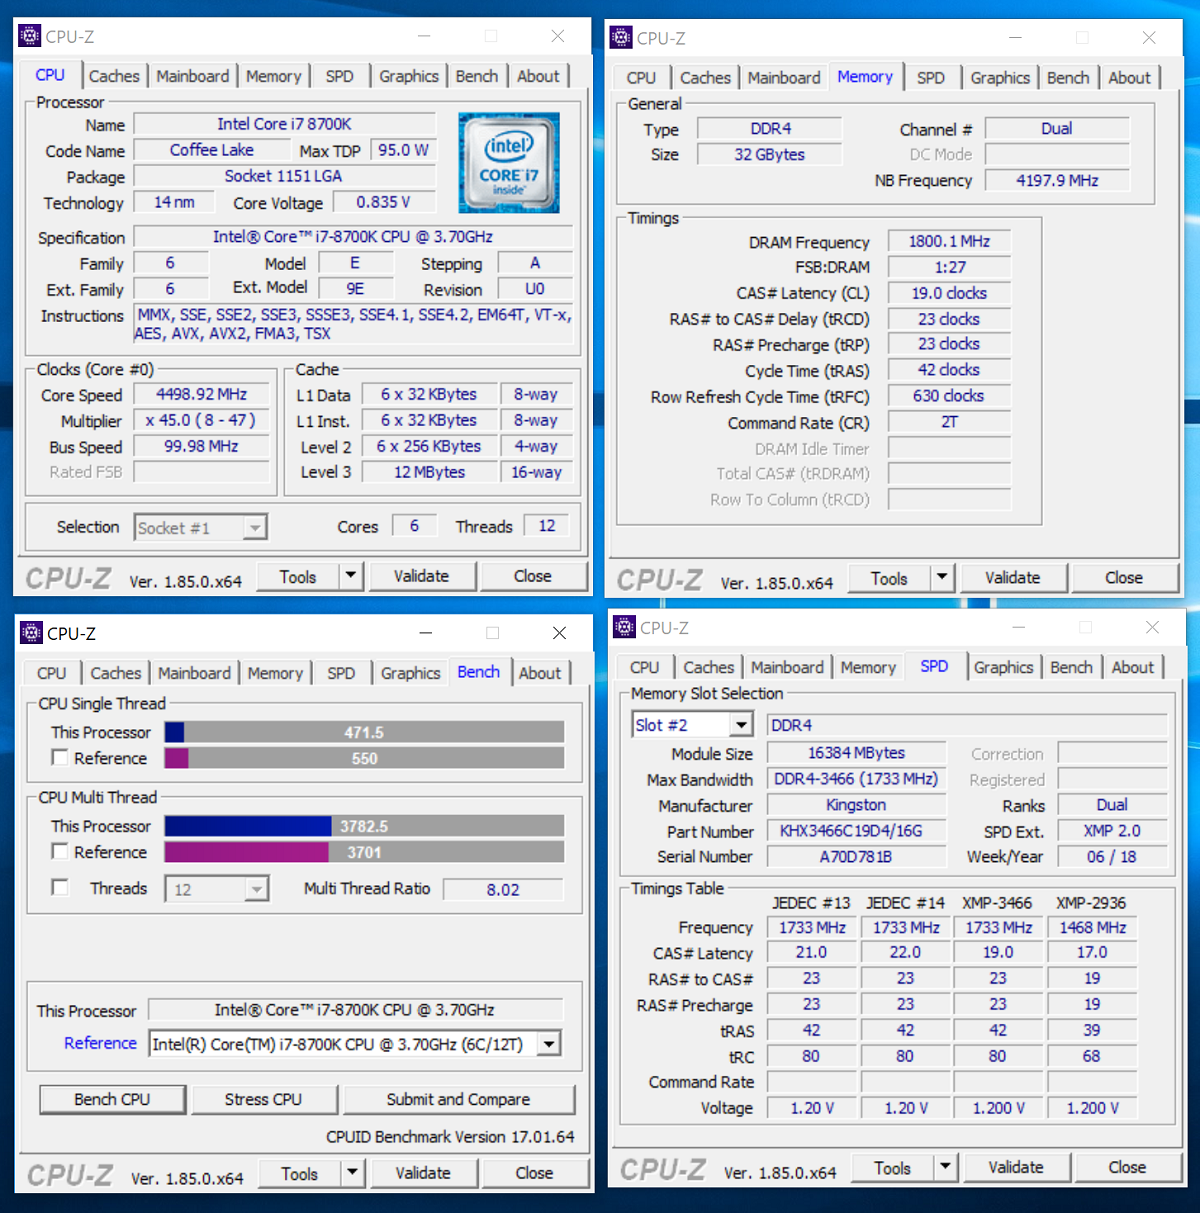Click CPU-Z app icon in Bench window title bar
Image resolution: width=1200 pixels, height=1213 pixels.
(x=32, y=632)
